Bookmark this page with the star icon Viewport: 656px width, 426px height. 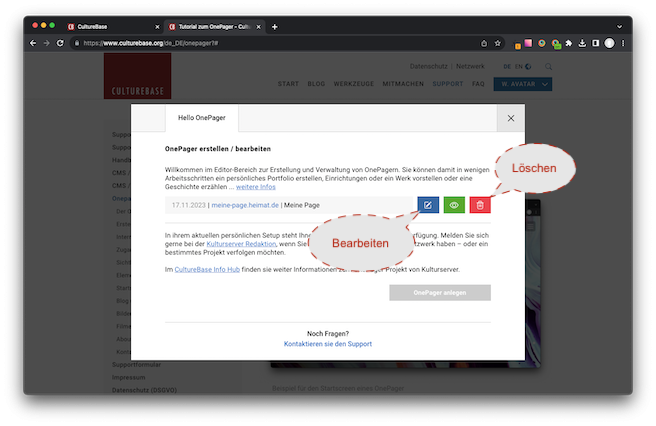[x=498, y=43]
